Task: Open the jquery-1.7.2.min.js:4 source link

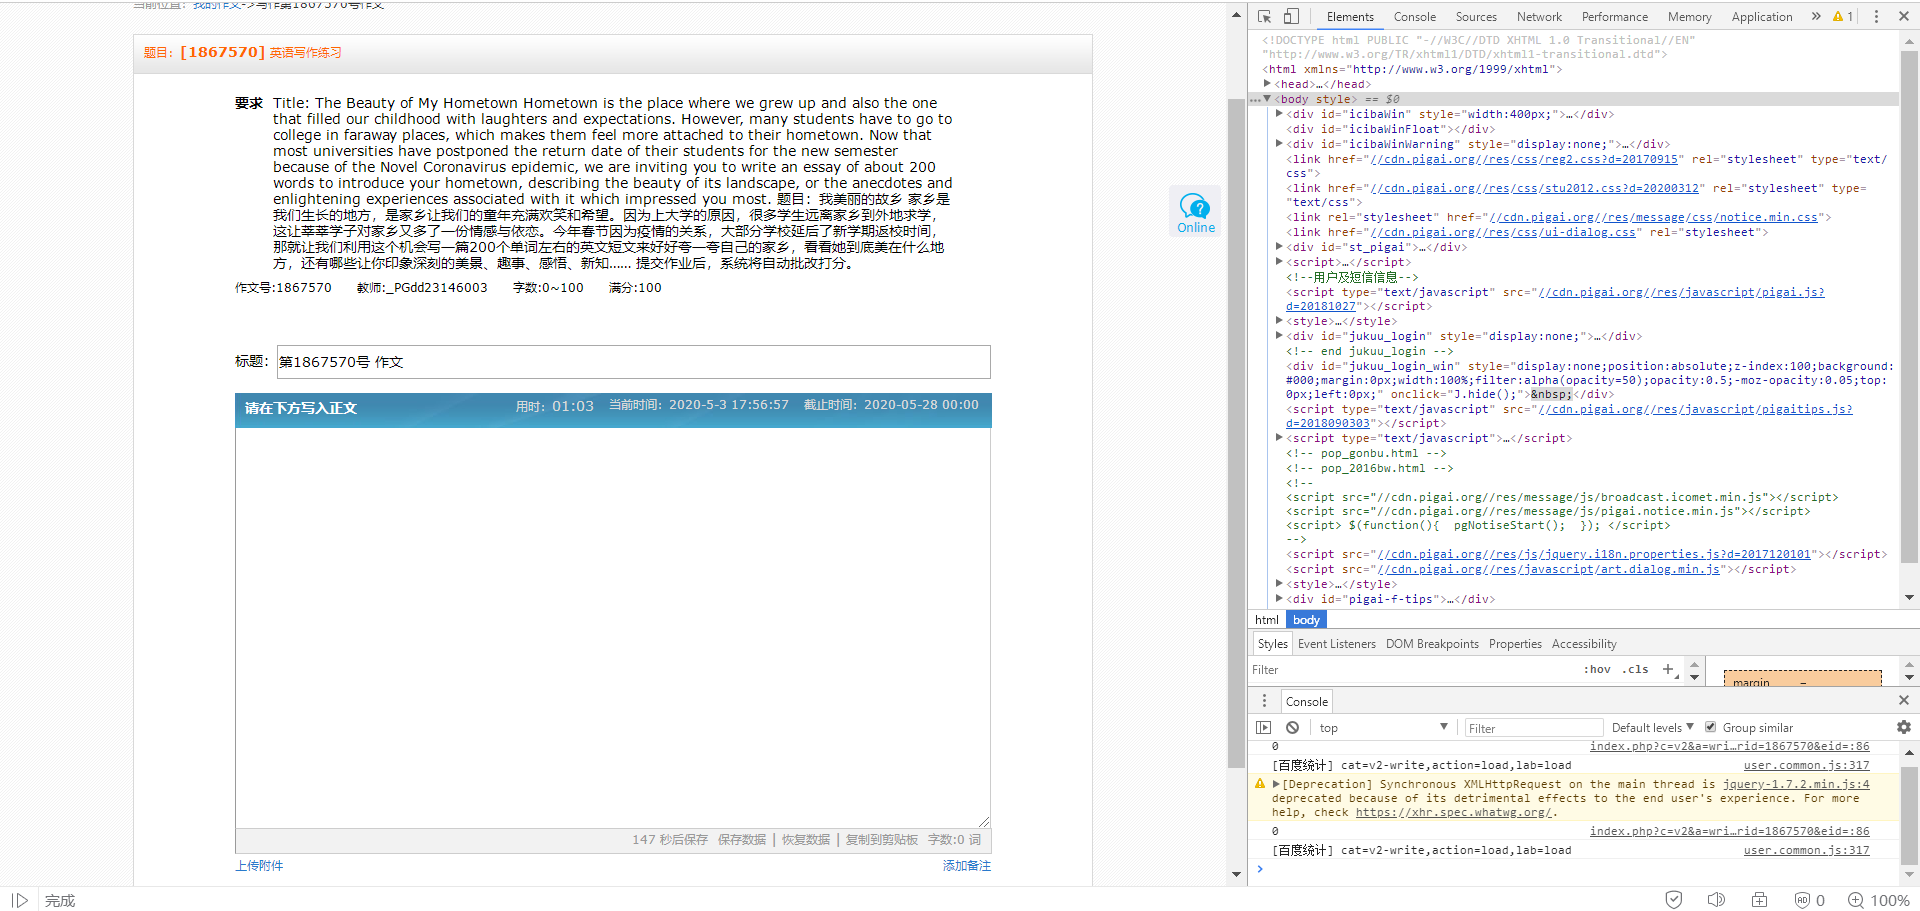Action: (x=1796, y=784)
